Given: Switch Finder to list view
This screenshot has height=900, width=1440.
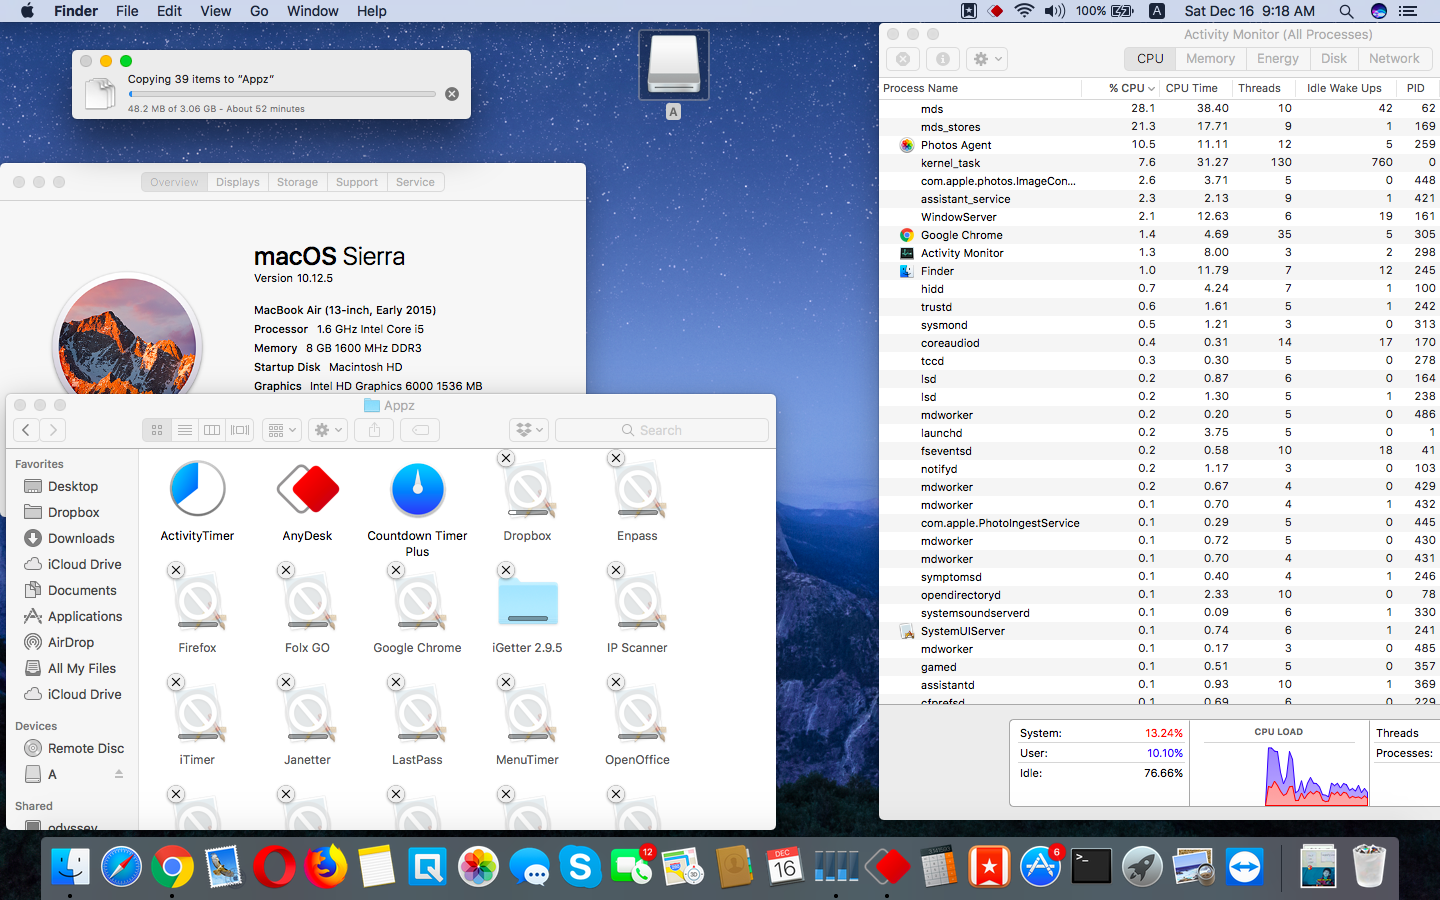Looking at the screenshot, I should click(185, 430).
